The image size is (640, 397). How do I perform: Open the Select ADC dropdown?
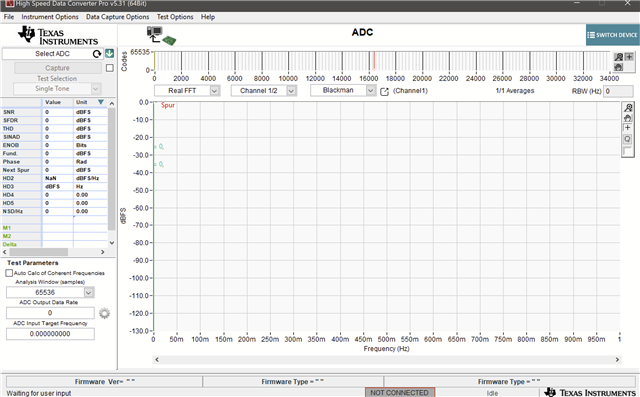52,54
